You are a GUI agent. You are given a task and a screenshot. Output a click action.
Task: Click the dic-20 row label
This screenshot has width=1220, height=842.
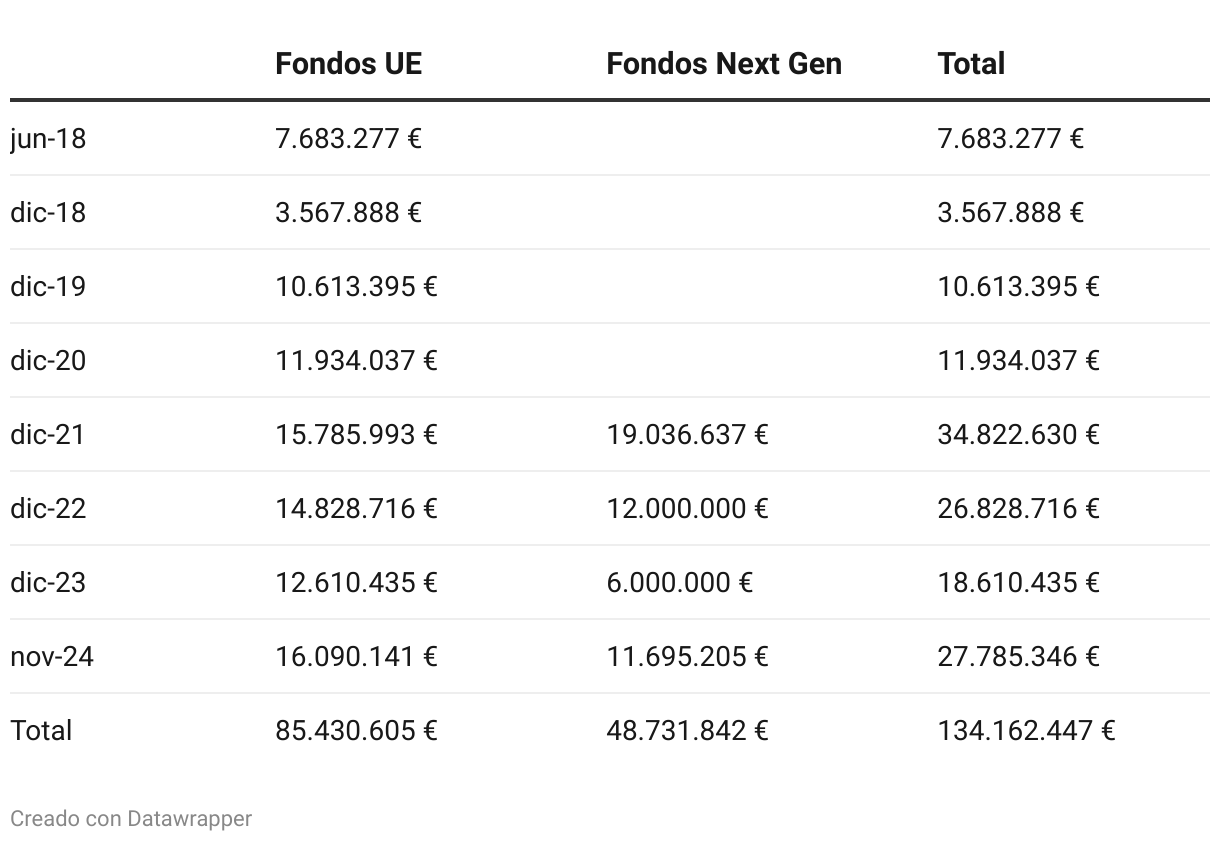pos(48,360)
